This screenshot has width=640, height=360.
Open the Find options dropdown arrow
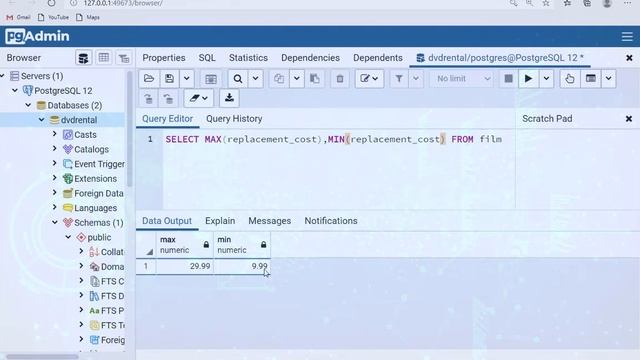point(256,78)
